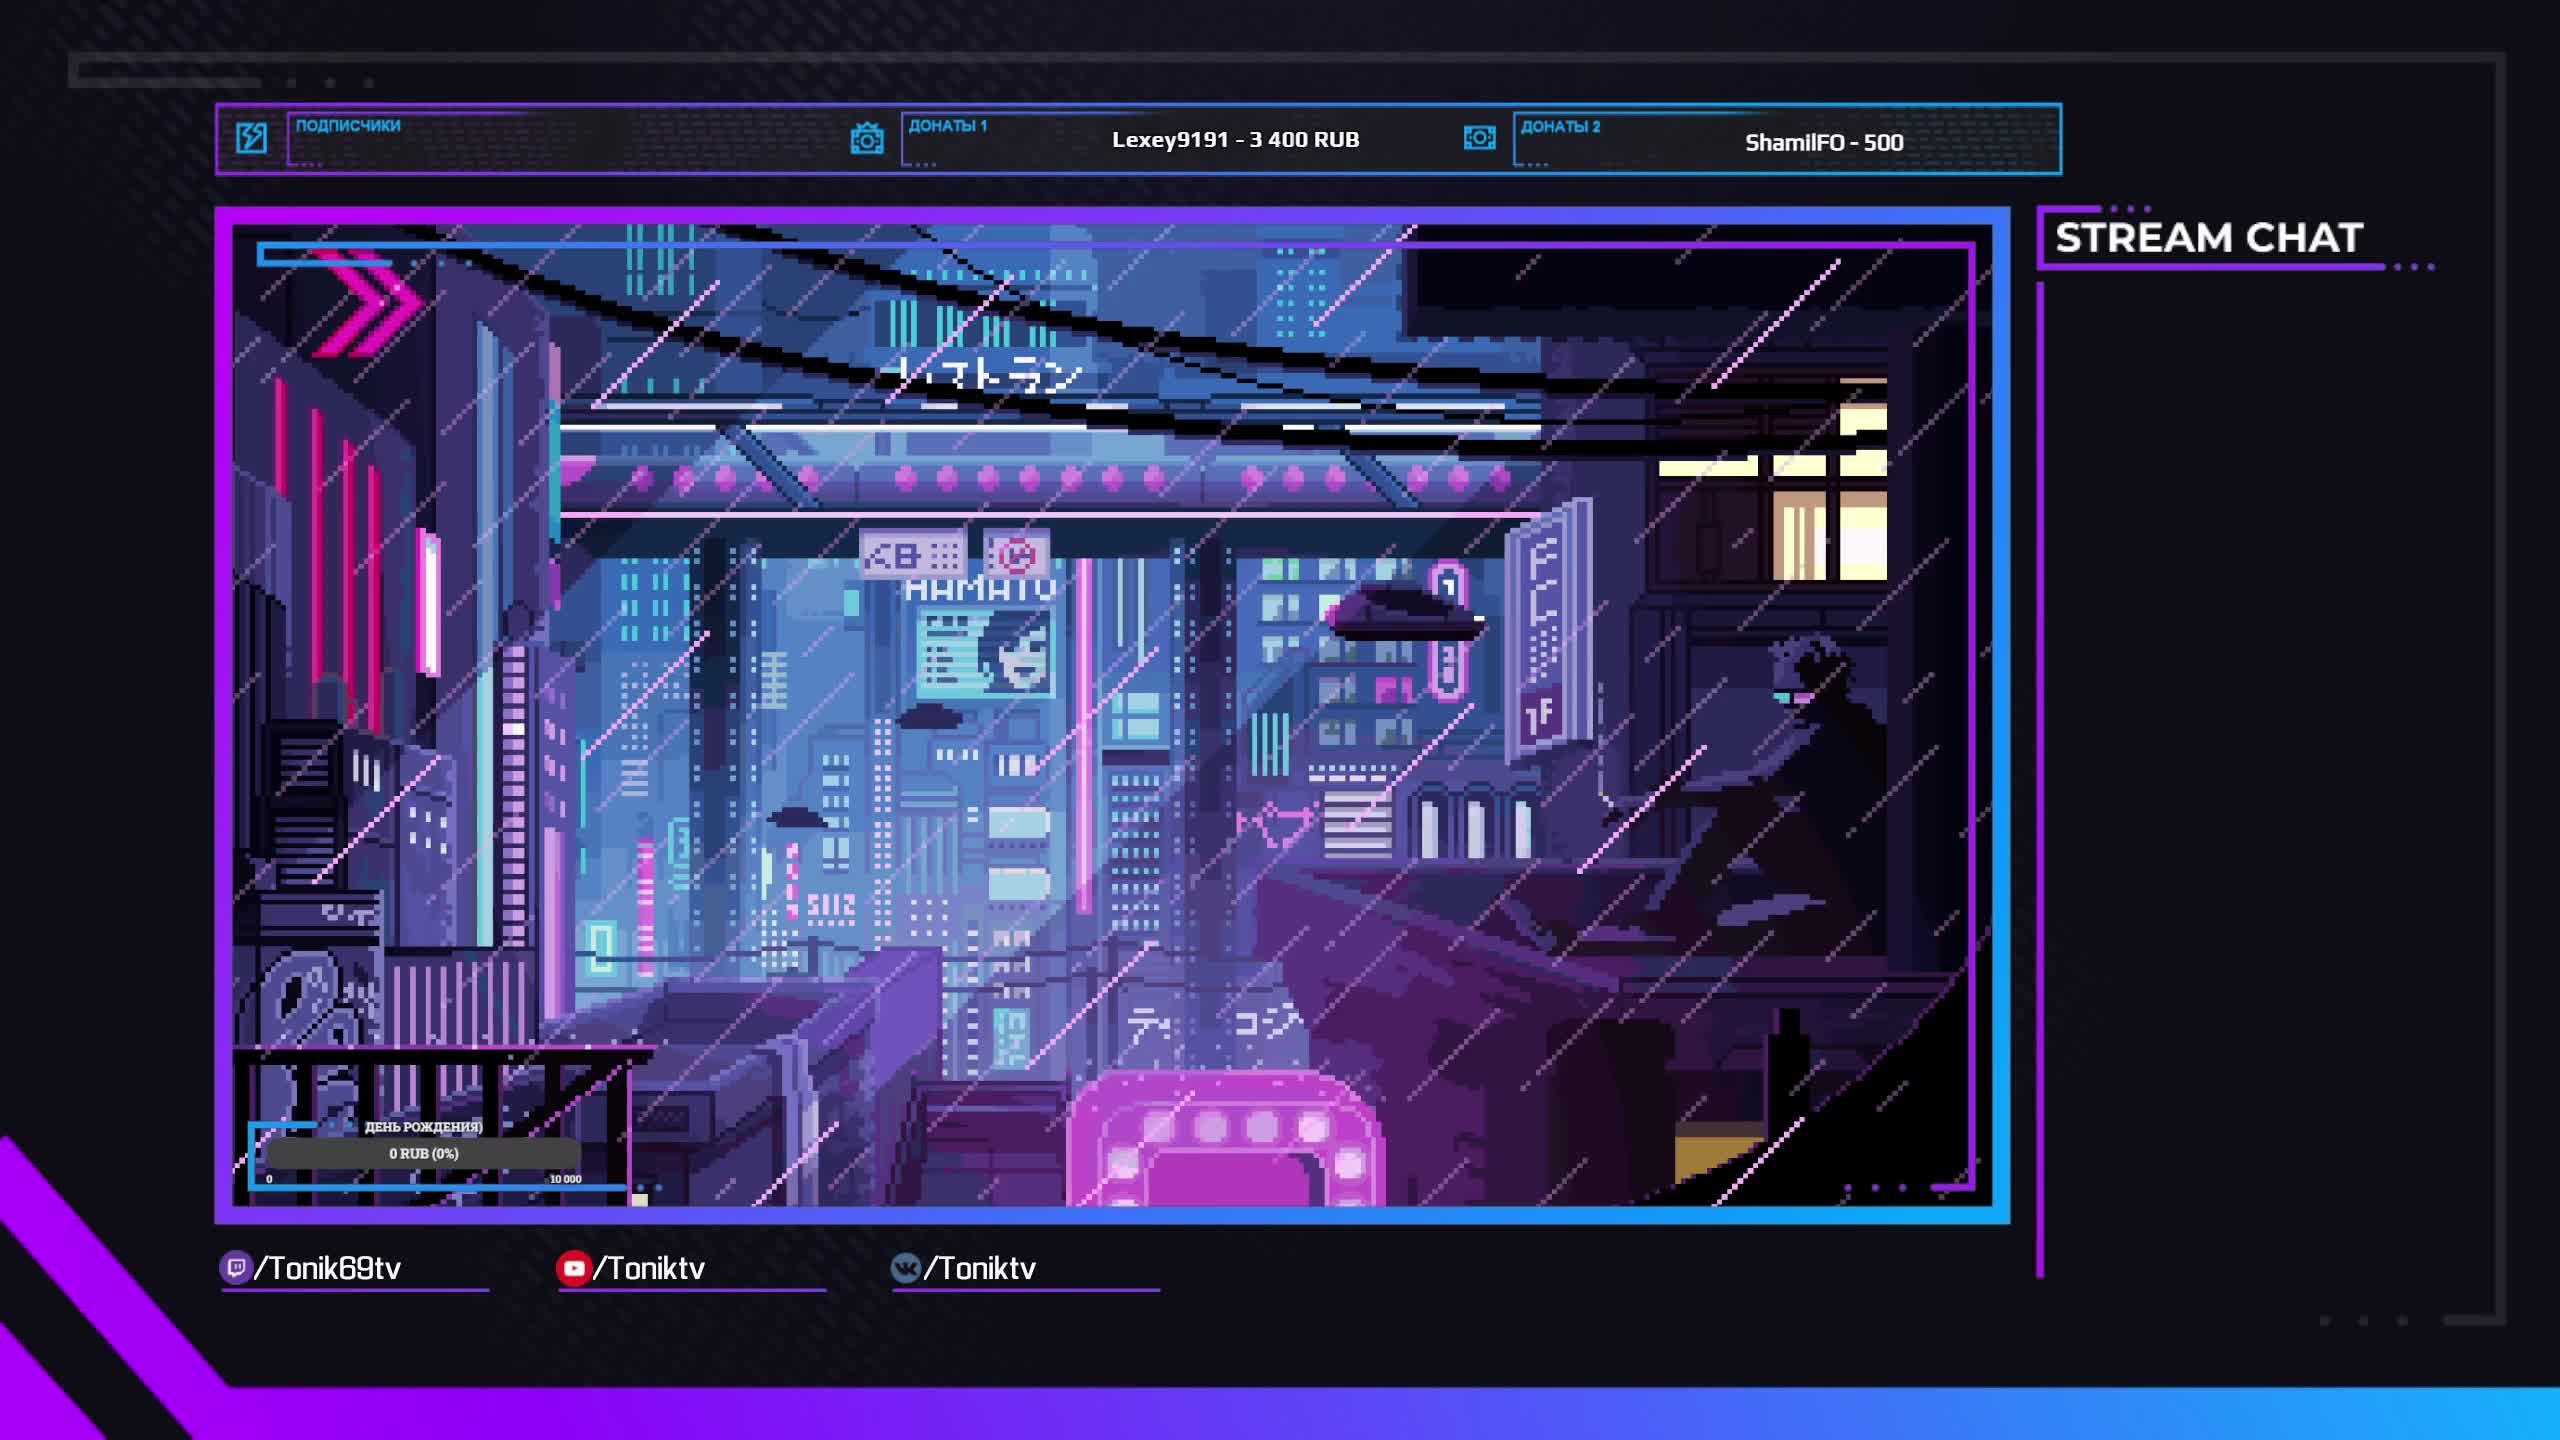Click the ПОДПИСЧИКИ label
Viewport: 2560px width, 1440px height.
(x=348, y=126)
